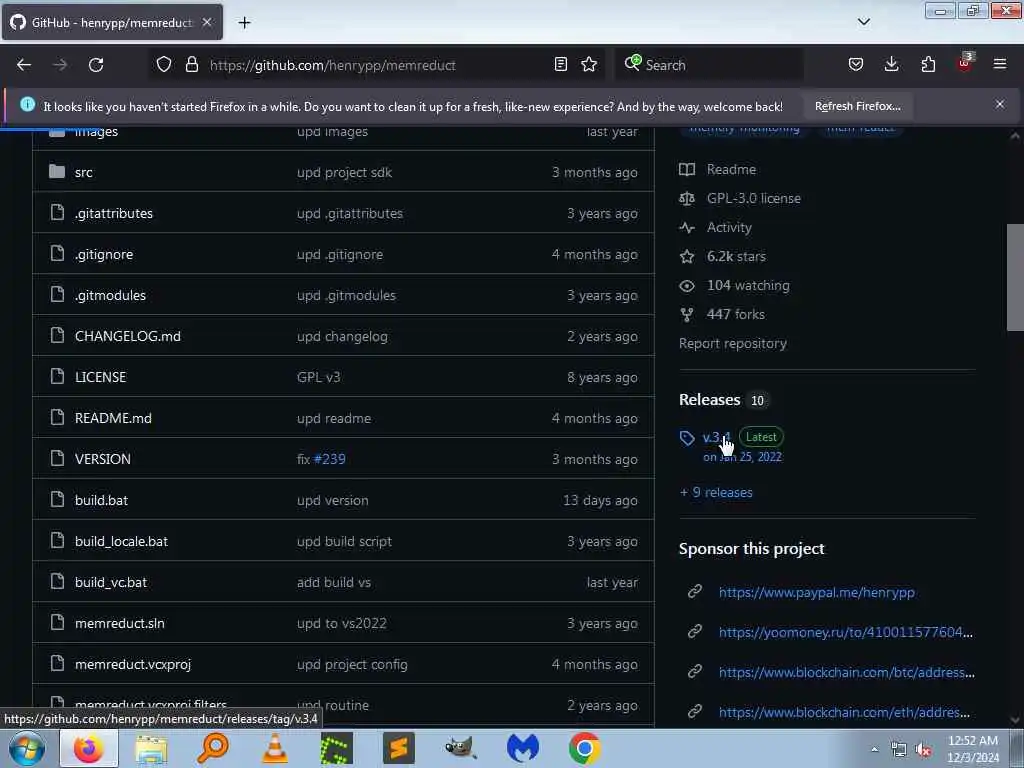Open blockchain.com btc address link
The width and height of the screenshot is (1024, 768).
coord(846,672)
